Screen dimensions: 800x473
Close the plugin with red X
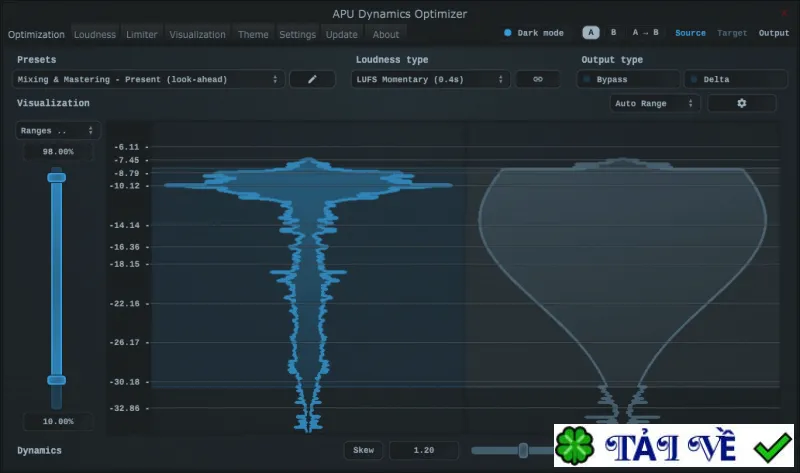(x=784, y=13)
